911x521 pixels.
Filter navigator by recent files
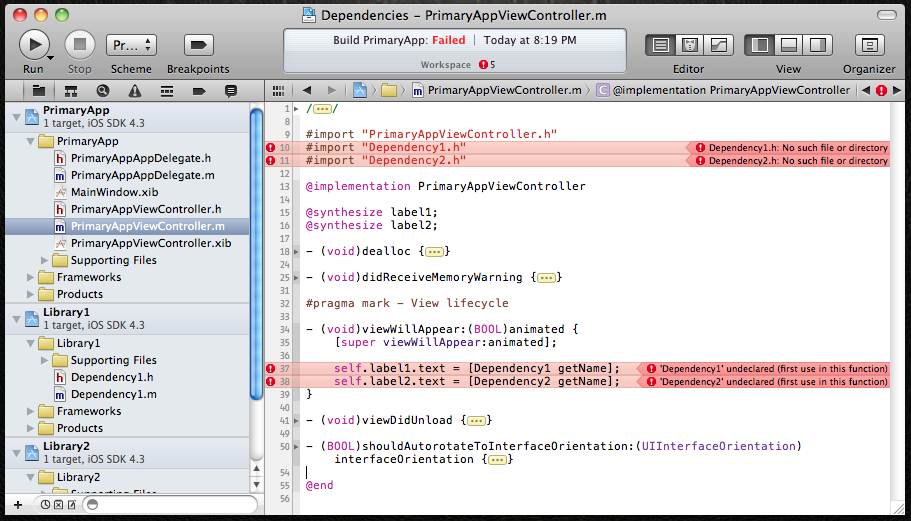click(x=45, y=505)
